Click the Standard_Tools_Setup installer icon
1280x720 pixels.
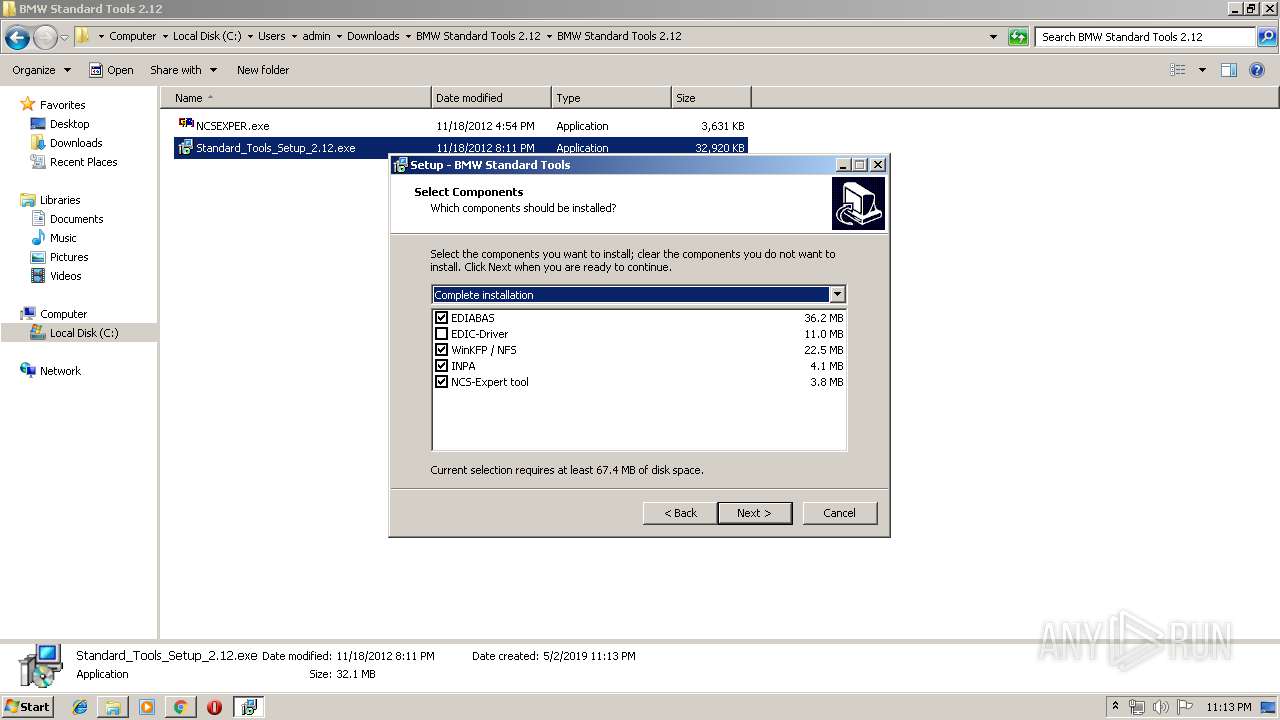(x=185, y=148)
